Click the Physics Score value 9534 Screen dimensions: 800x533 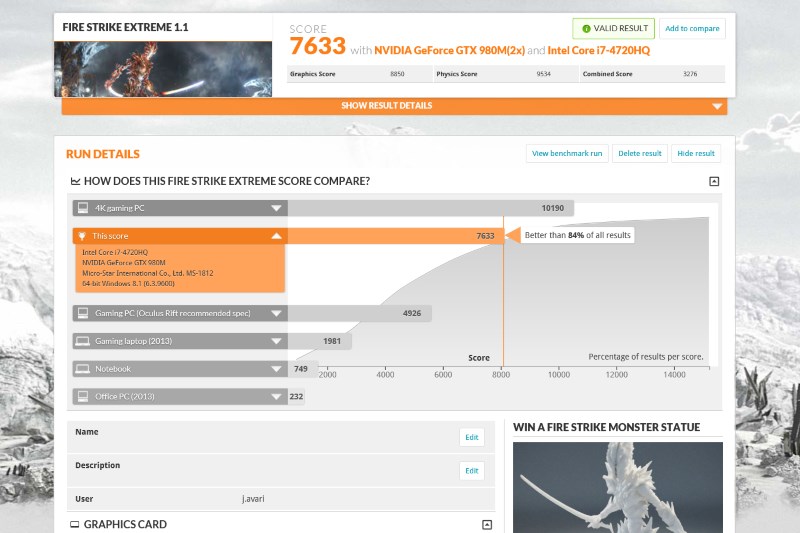543,74
